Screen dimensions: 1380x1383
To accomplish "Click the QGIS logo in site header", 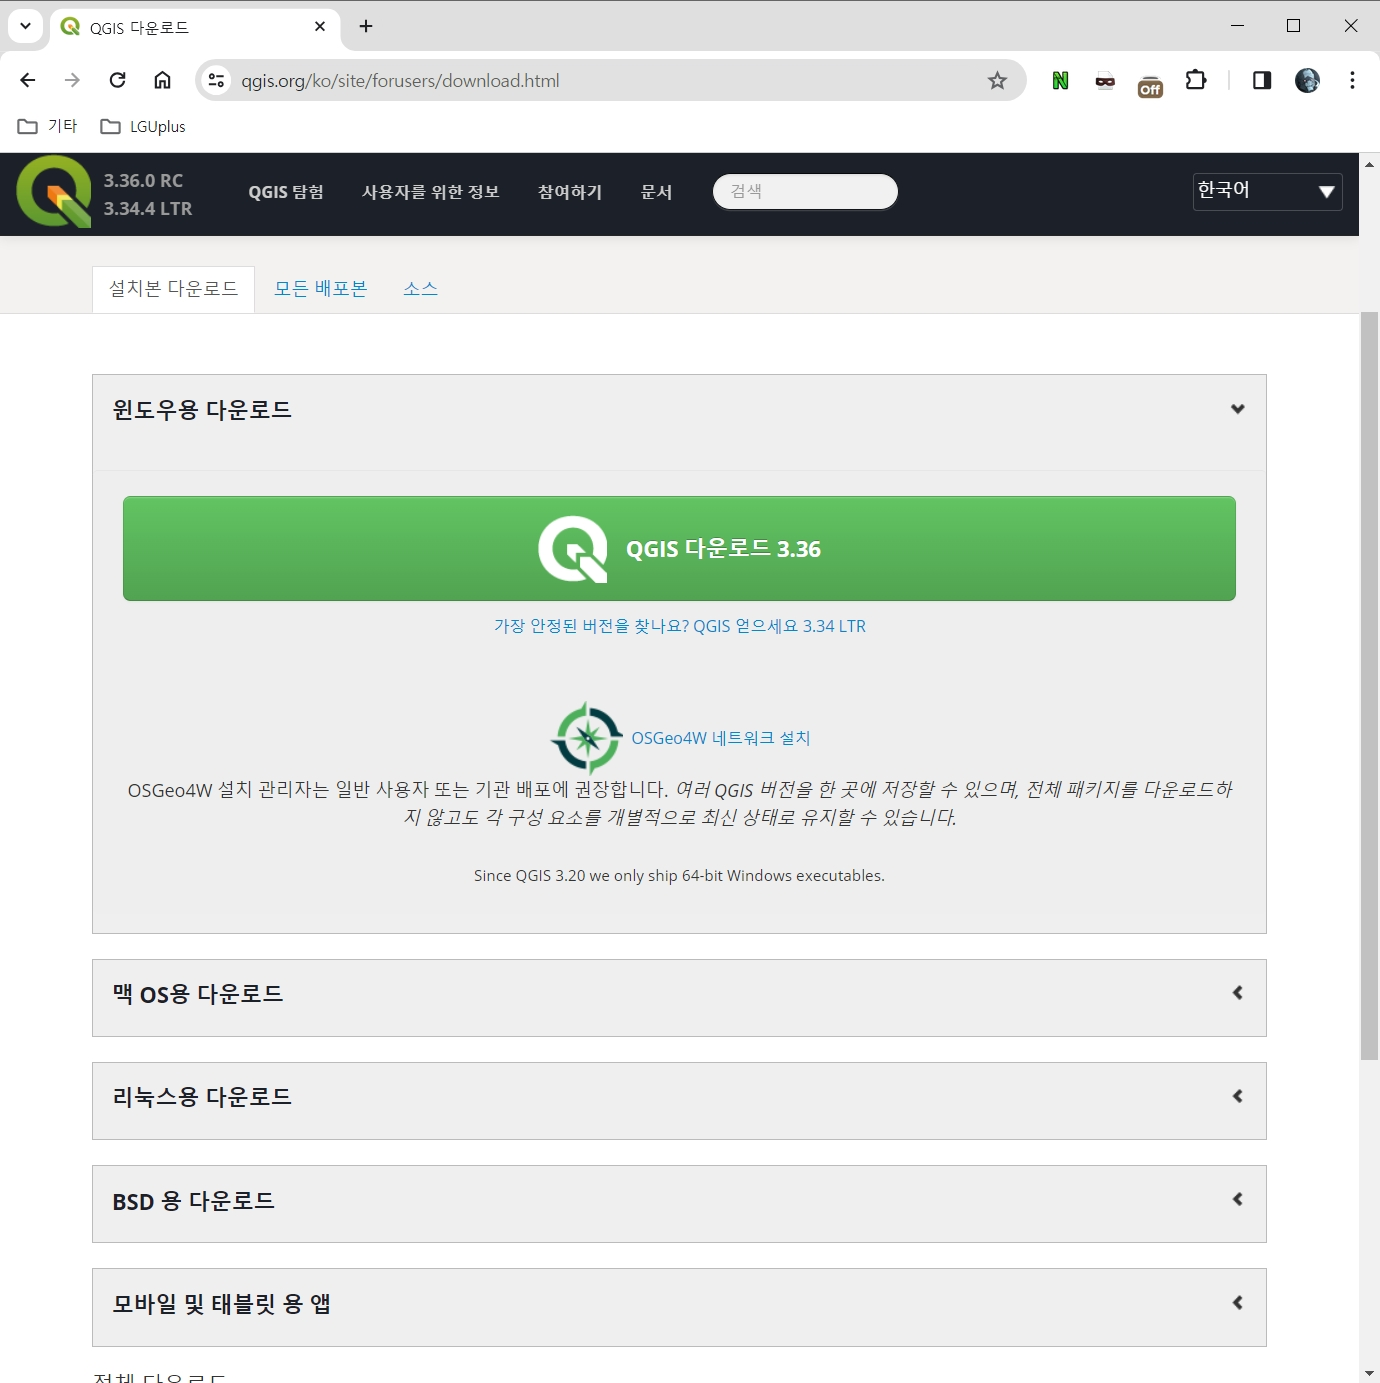I will pyautogui.click(x=54, y=191).
